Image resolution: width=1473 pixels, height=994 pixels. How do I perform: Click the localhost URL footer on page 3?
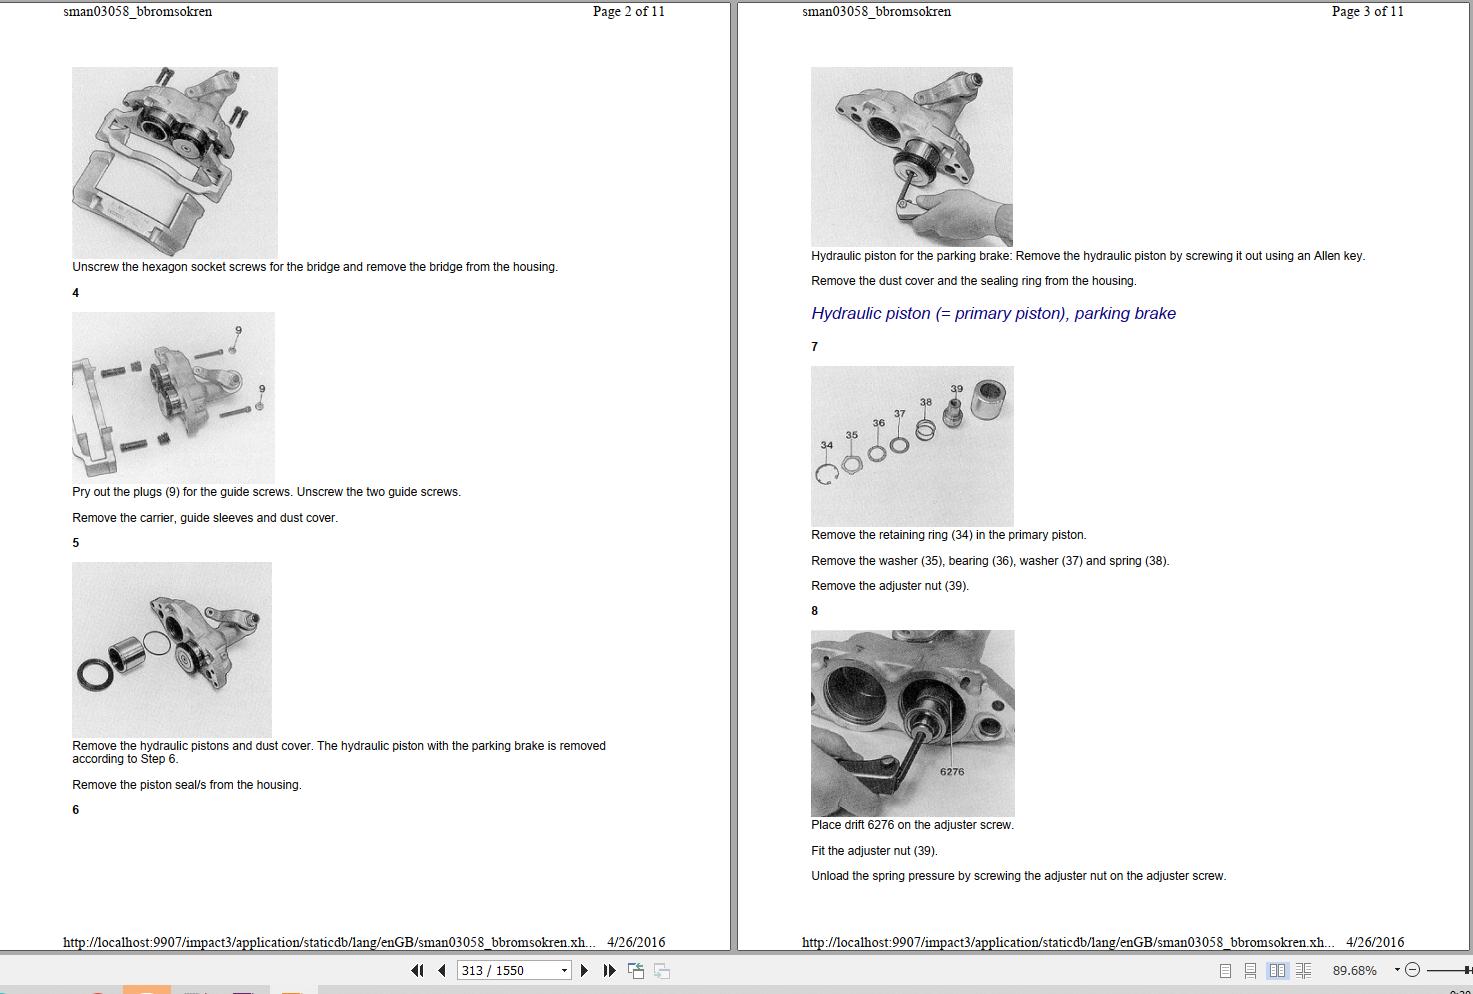1068,942
